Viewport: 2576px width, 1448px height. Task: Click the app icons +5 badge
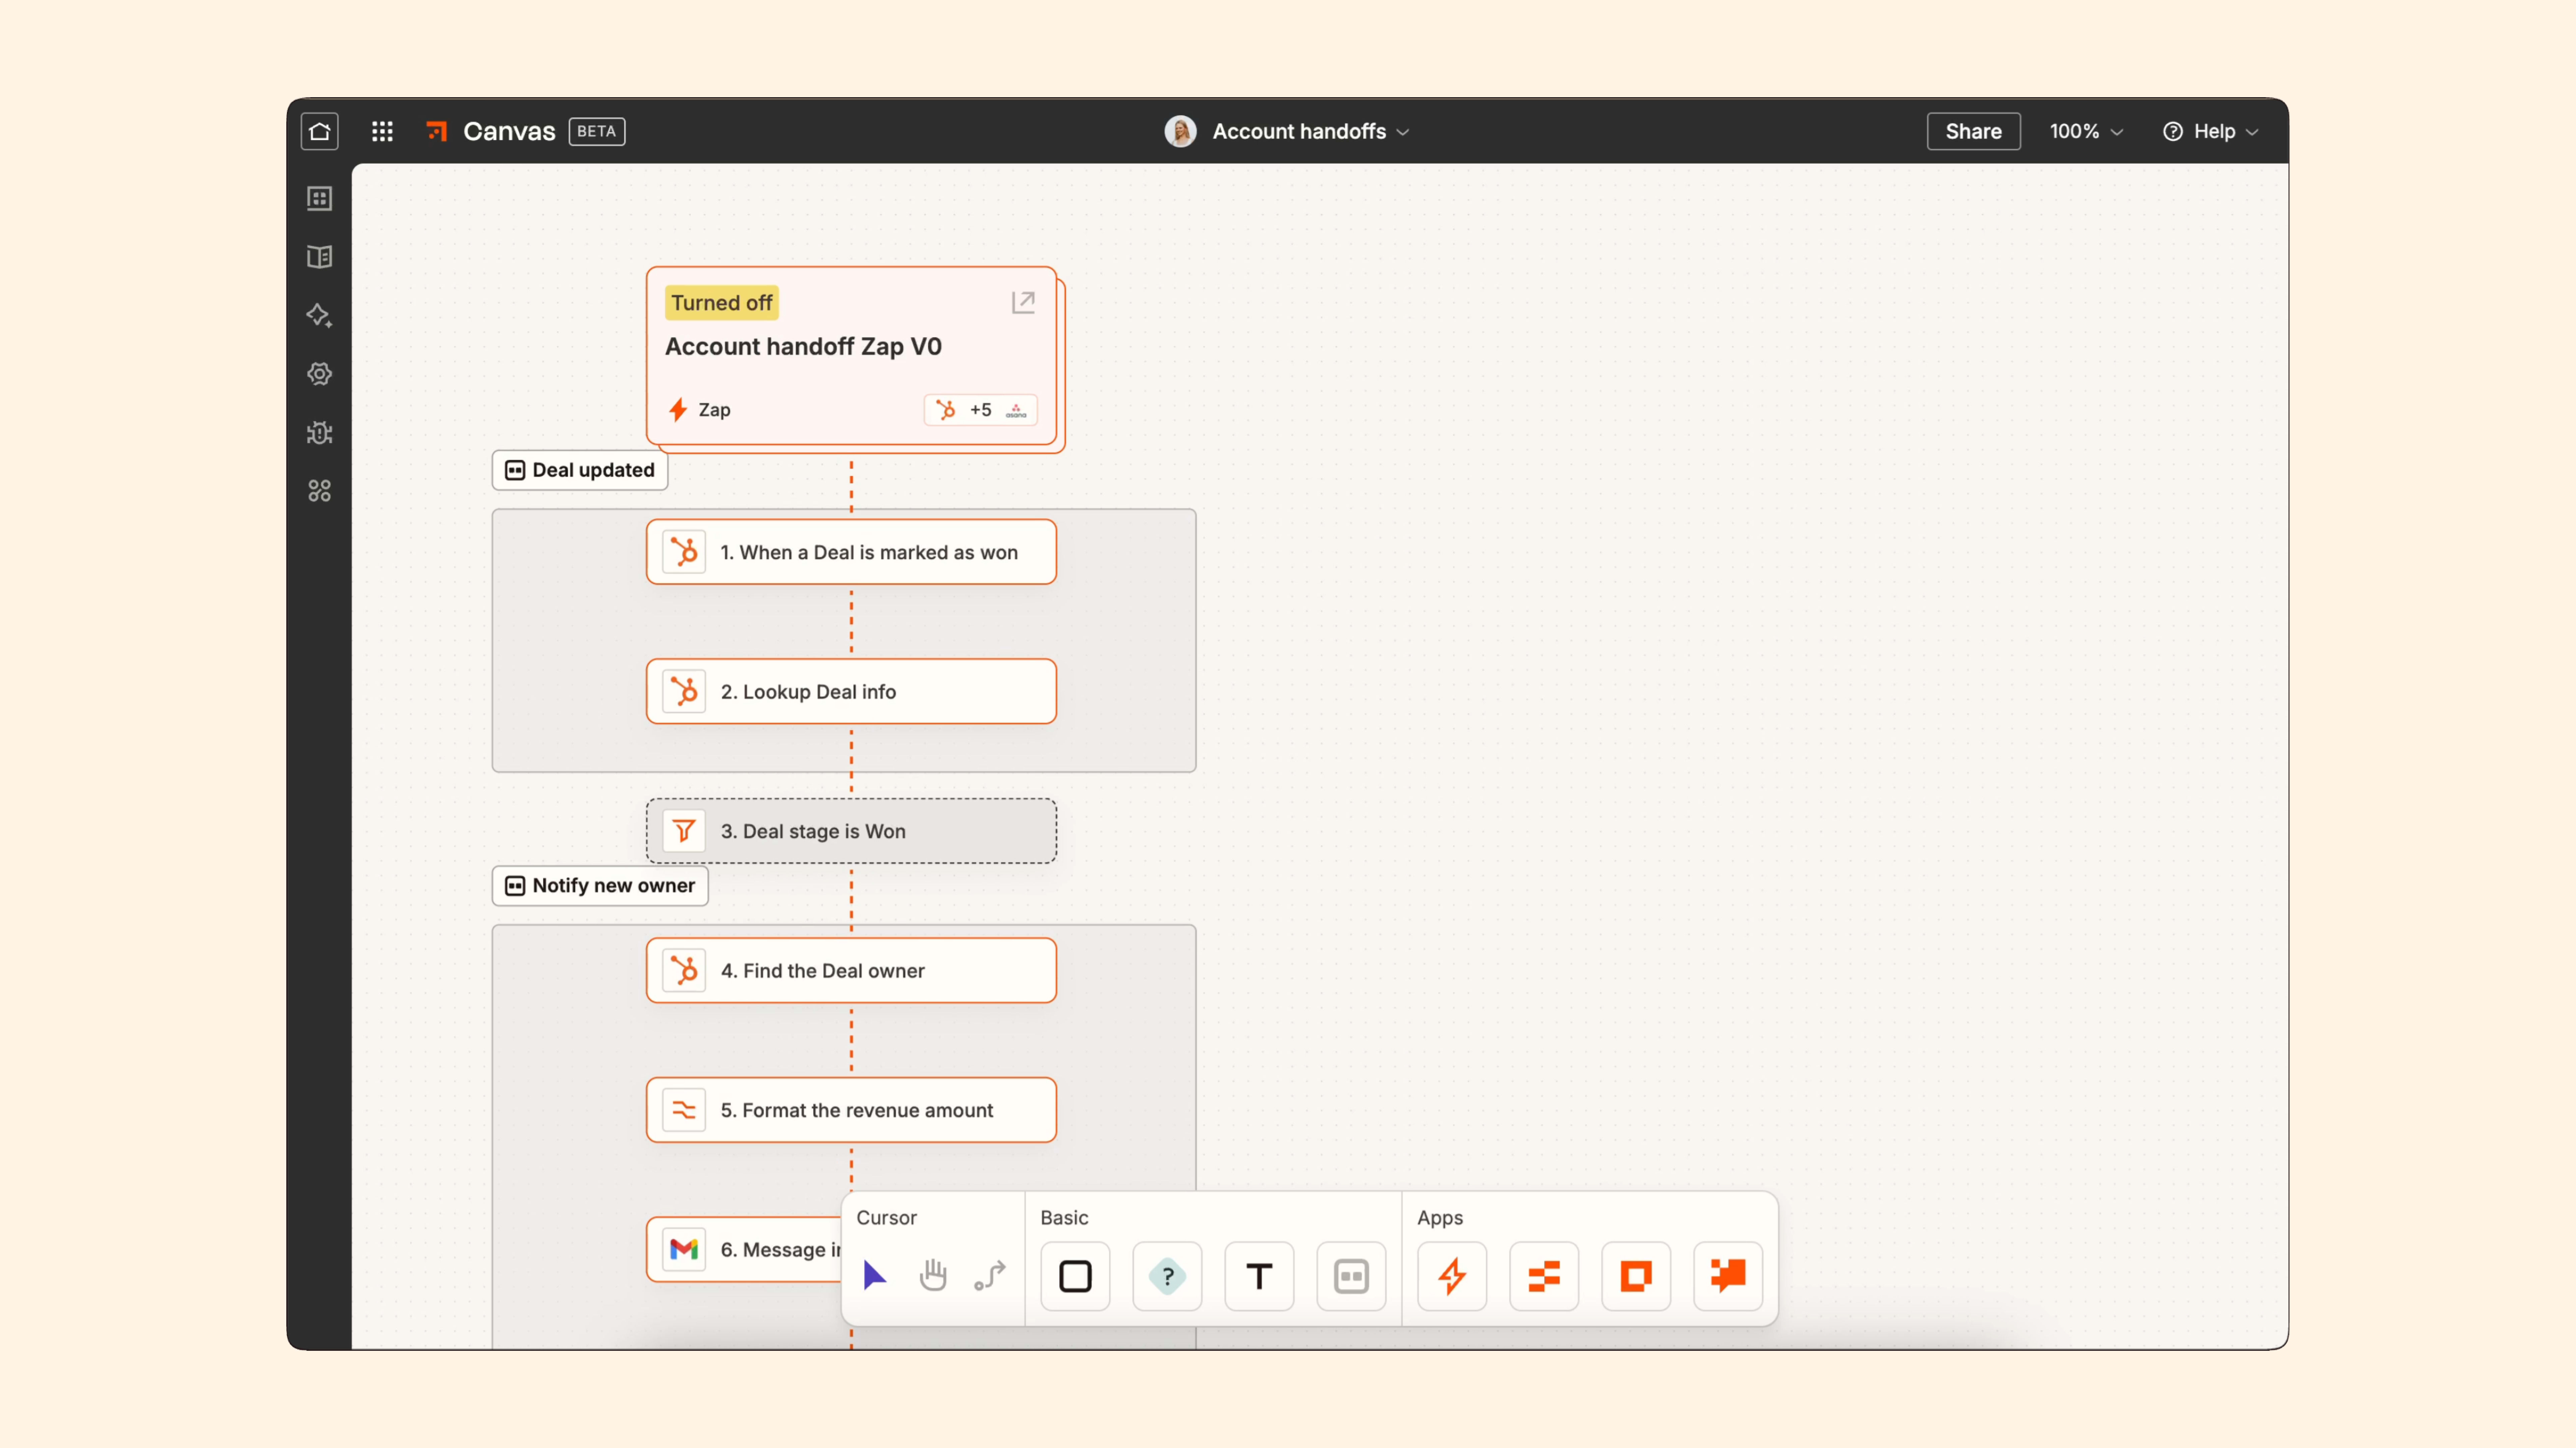click(x=980, y=410)
